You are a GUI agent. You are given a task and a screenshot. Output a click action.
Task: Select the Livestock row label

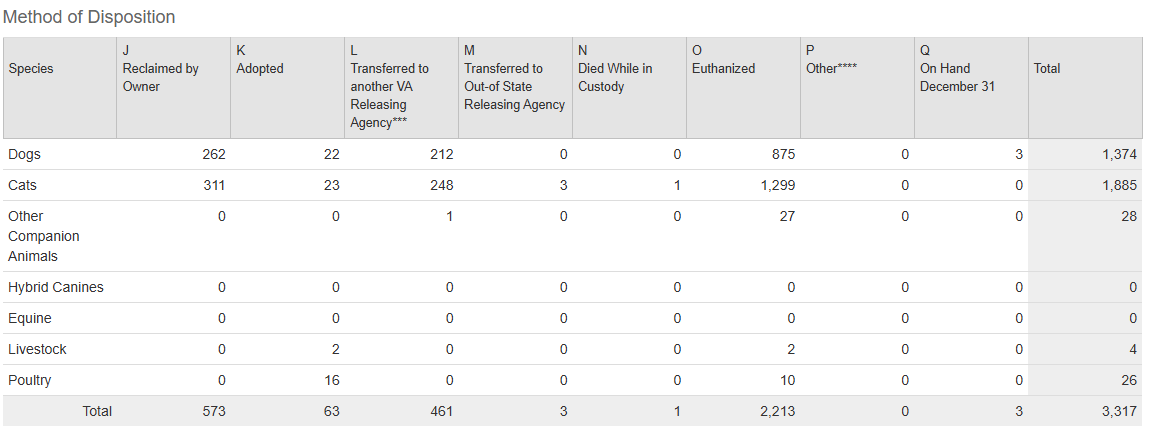(x=38, y=350)
